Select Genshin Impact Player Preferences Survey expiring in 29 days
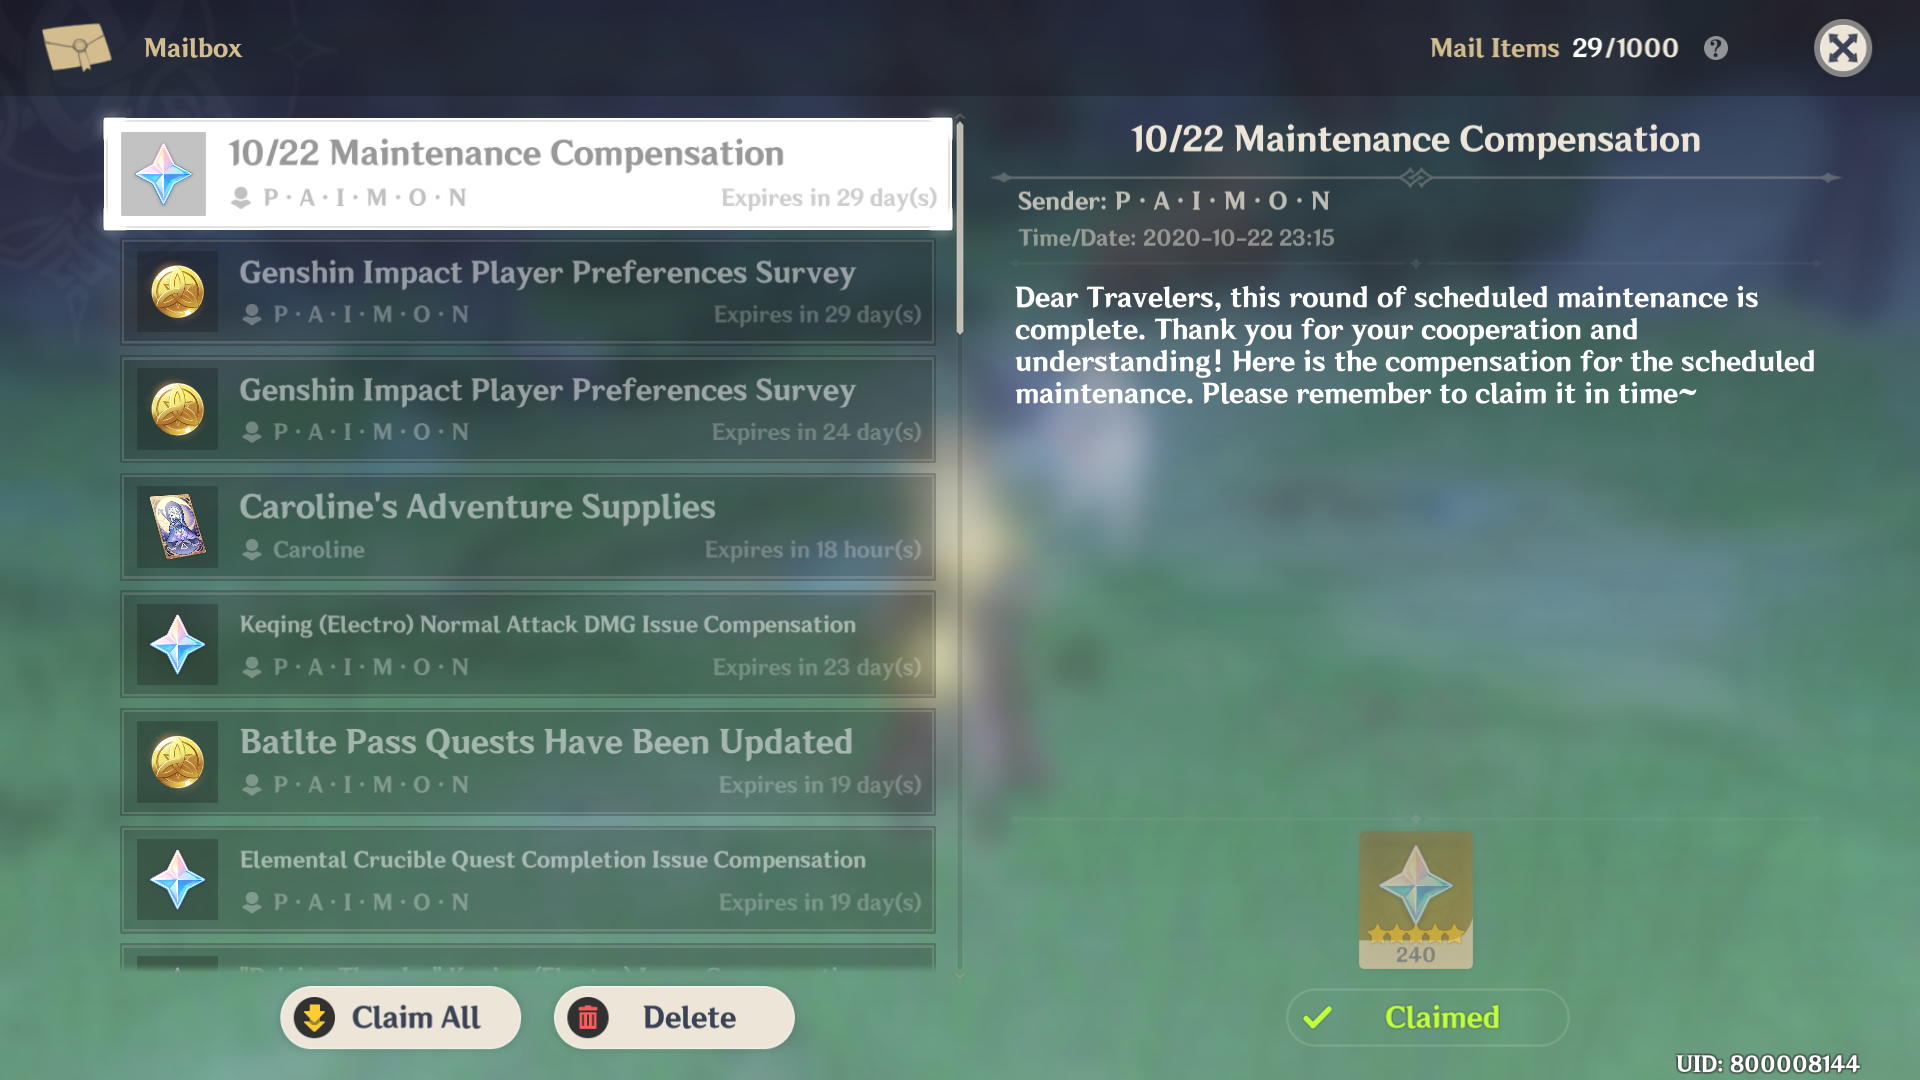Image resolution: width=1920 pixels, height=1080 pixels. (x=533, y=289)
